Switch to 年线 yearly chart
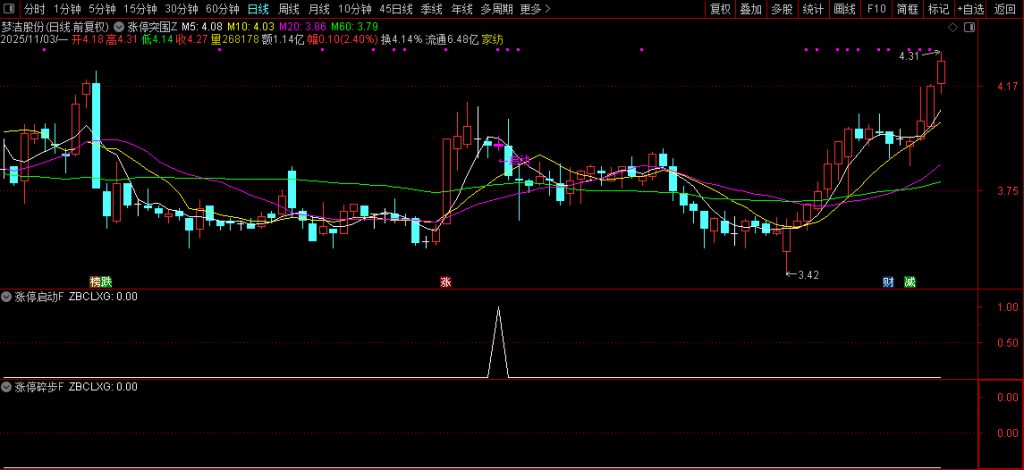 click(x=462, y=9)
